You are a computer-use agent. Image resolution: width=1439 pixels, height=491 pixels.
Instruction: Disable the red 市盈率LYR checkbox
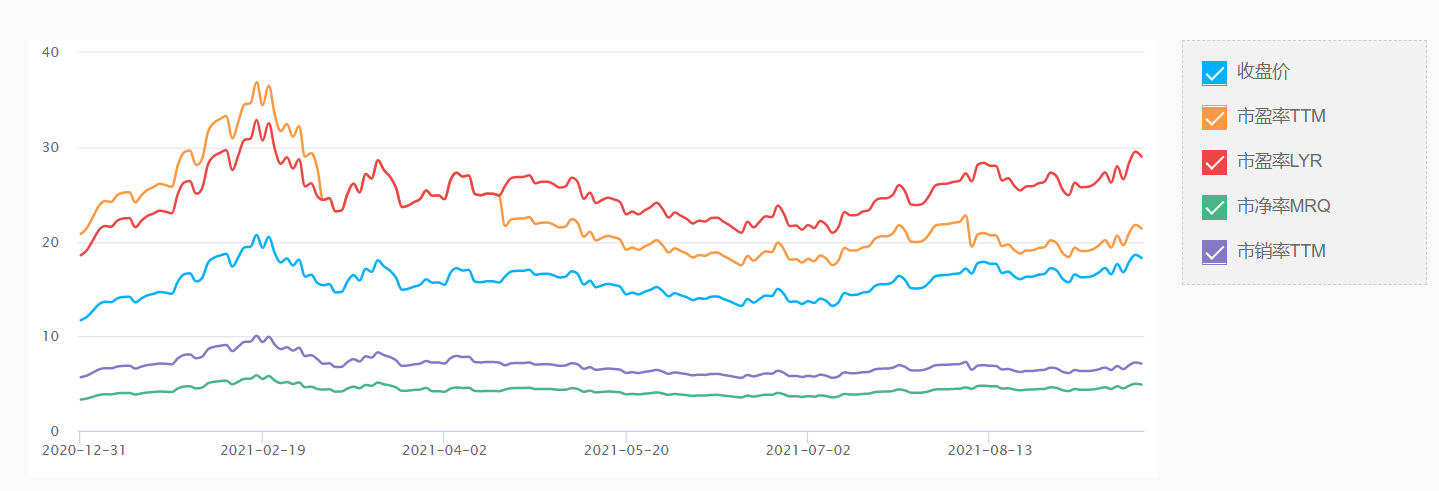coord(1214,162)
